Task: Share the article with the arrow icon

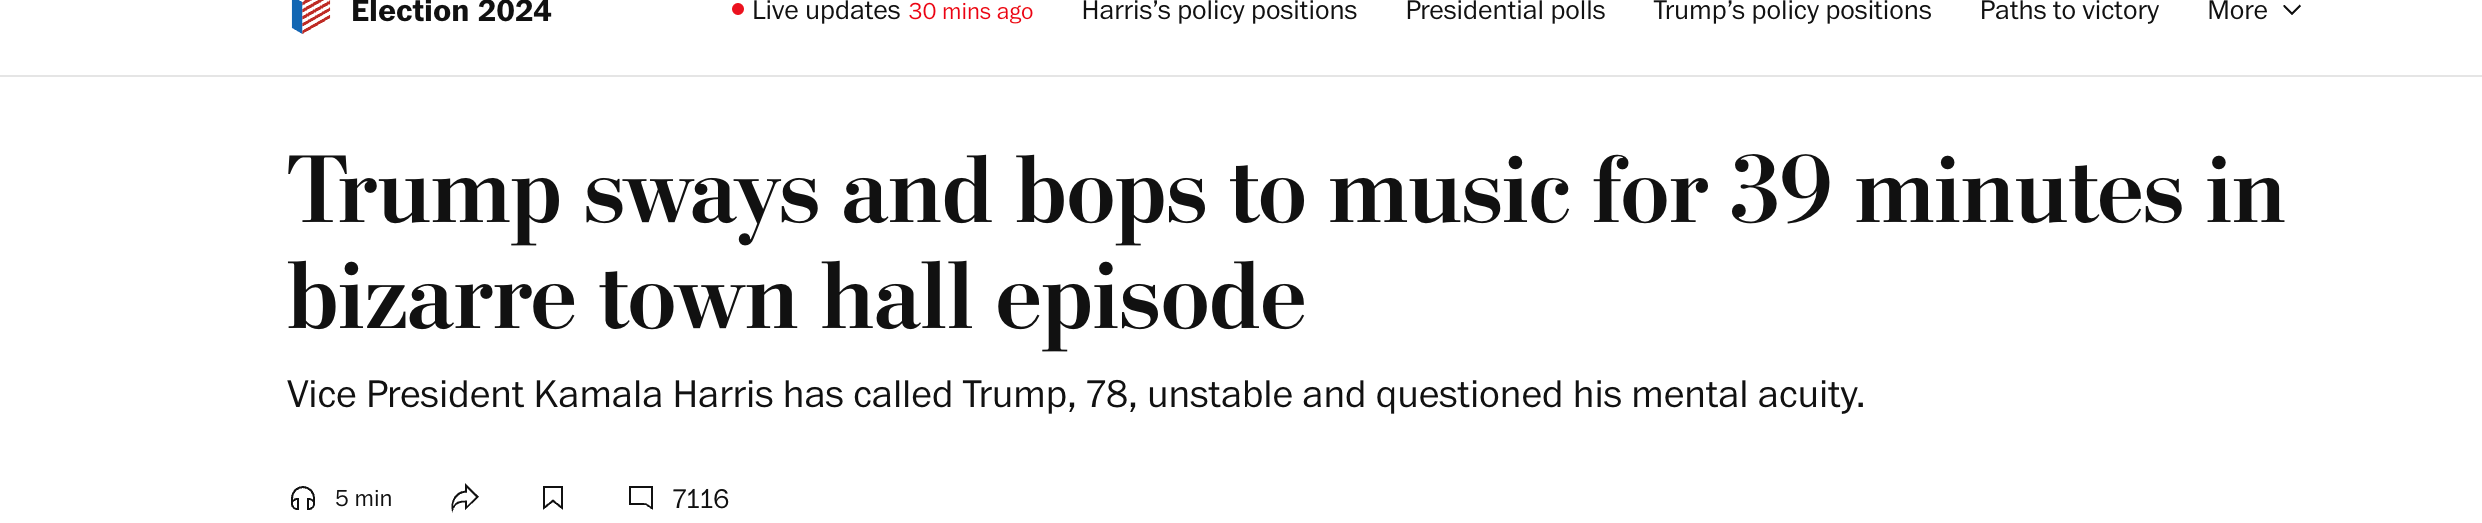Action: pyautogui.click(x=465, y=498)
